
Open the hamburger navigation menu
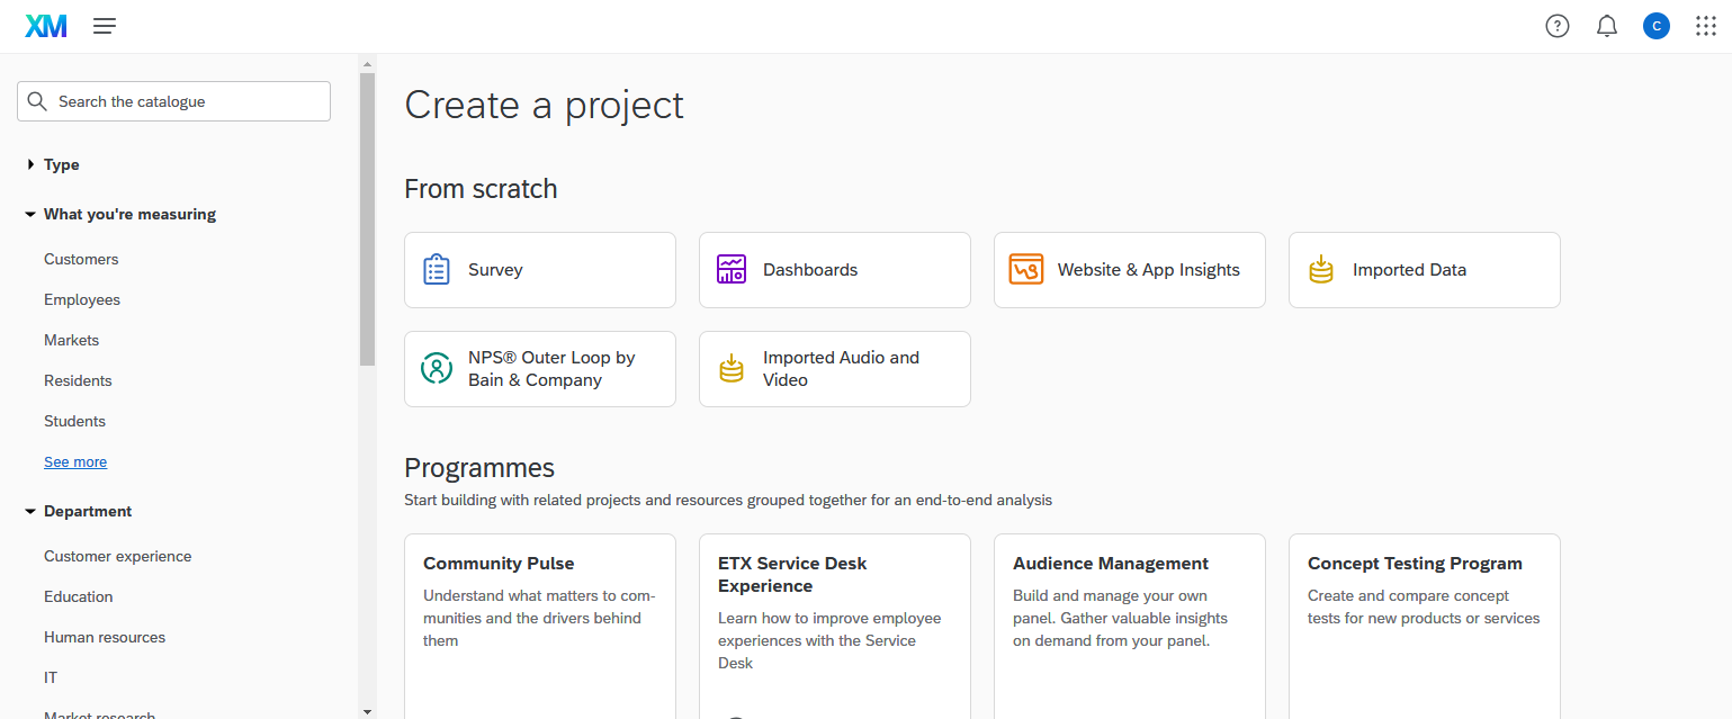pyautogui.click(x=105, y=26)
